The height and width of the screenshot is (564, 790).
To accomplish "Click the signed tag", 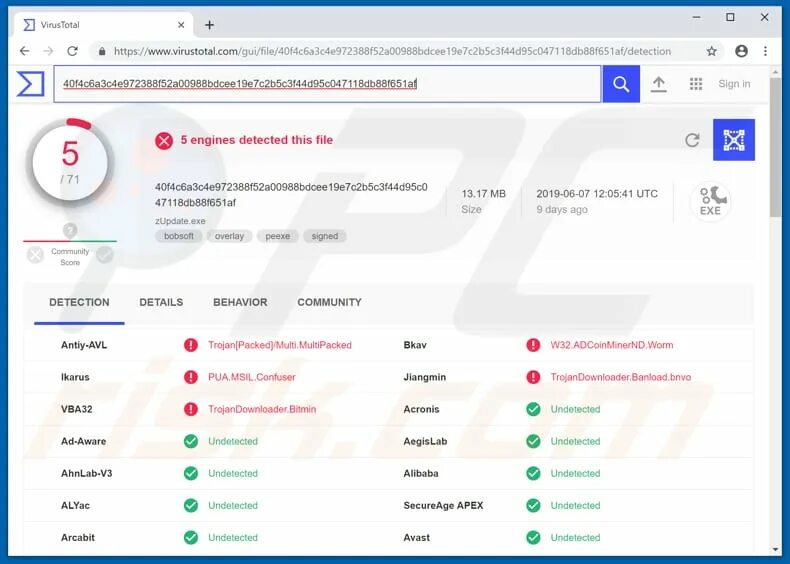I will (325, 236).
